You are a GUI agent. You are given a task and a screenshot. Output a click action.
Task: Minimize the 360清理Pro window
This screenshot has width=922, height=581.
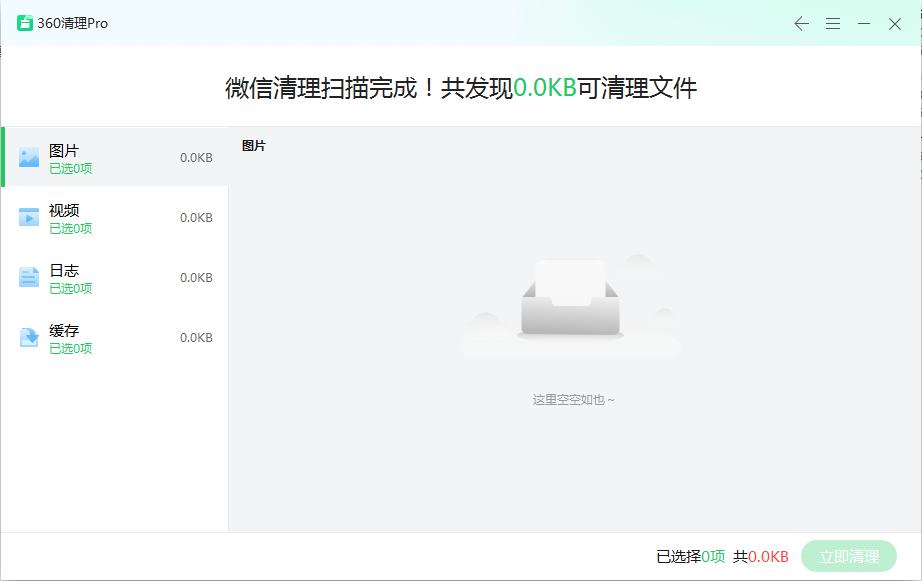click(864, 24)
